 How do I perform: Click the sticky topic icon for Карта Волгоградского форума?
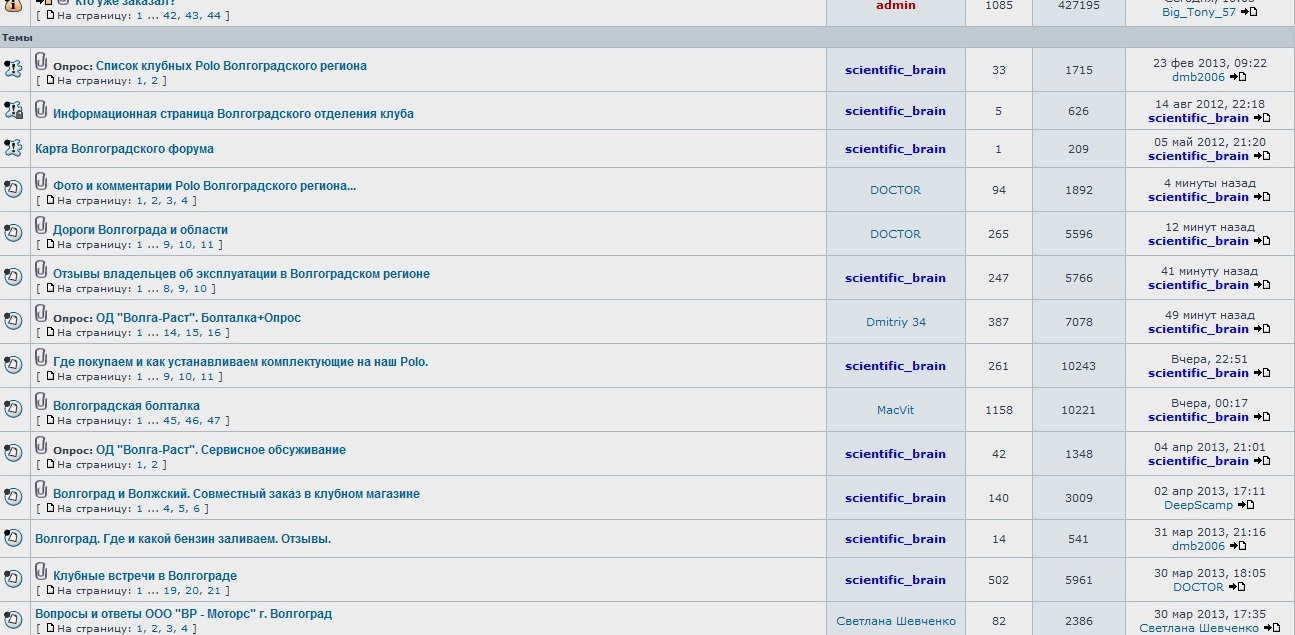point(13,148)
